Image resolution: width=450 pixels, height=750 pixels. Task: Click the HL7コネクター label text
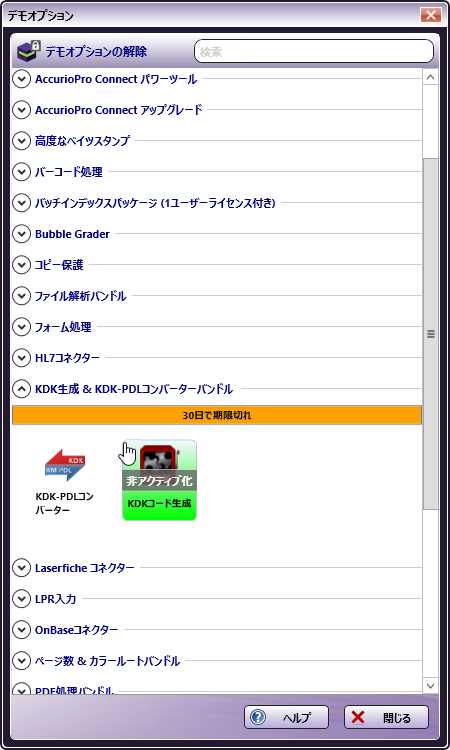(67, 357)
